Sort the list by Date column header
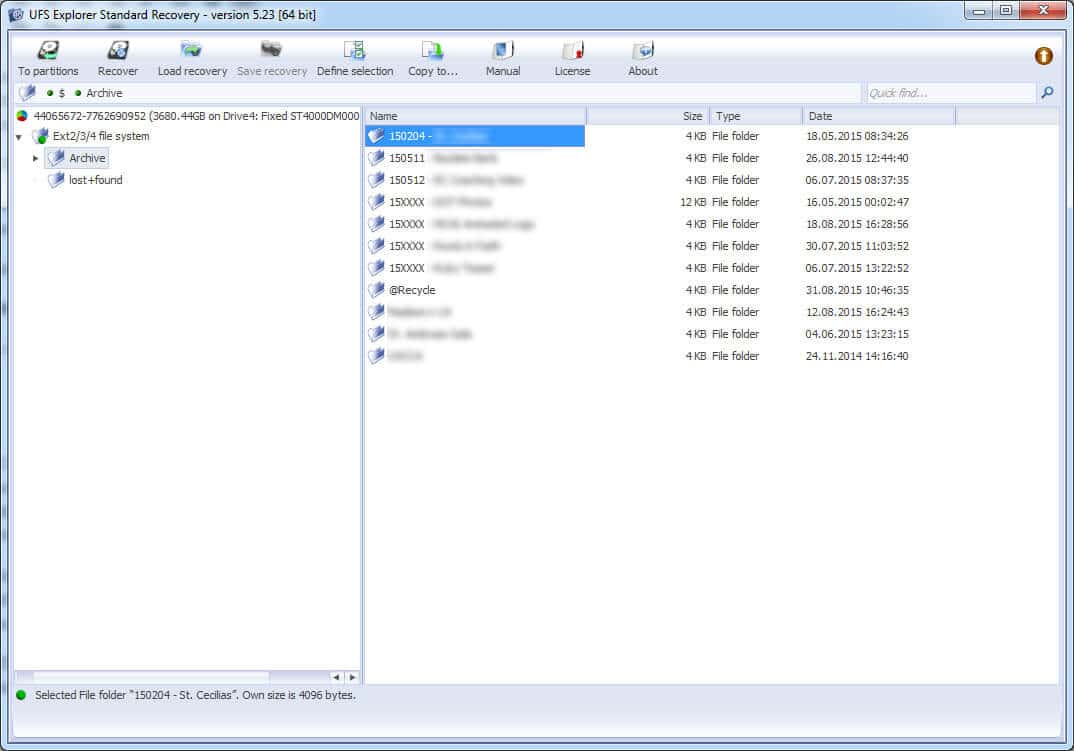Viewport: 1074px width, 751px height. pyautogui.click(x=878, y=116)
